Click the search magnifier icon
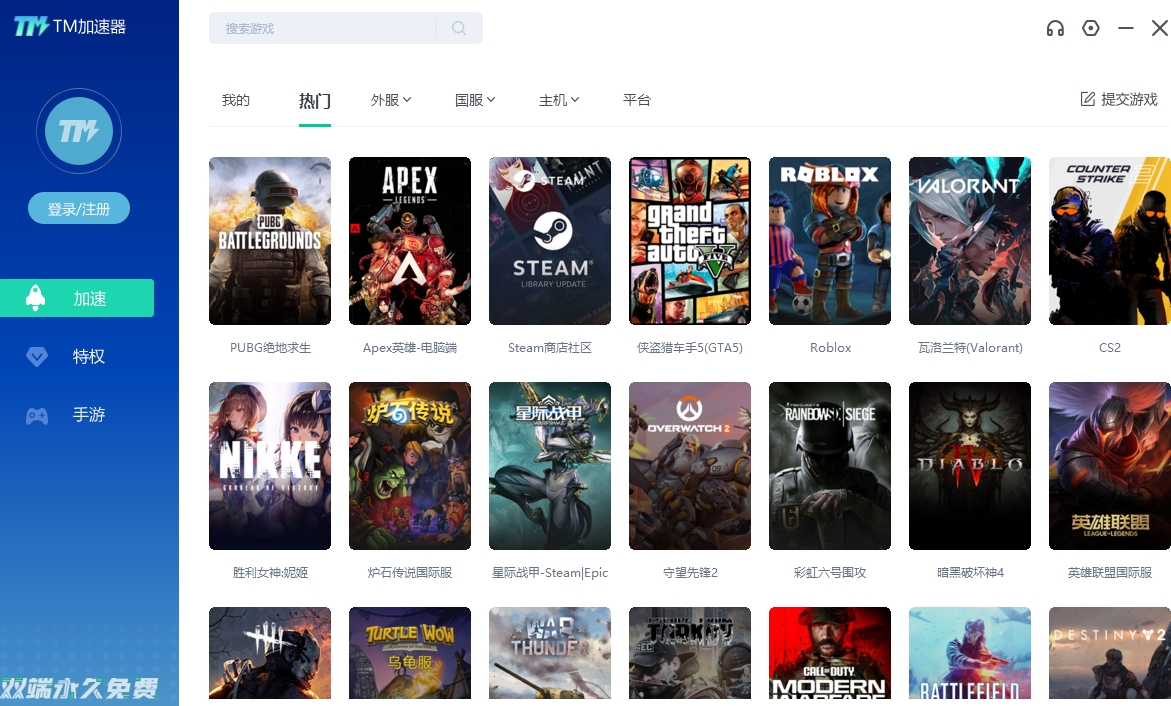1171x706 pixels. point(459,28)
